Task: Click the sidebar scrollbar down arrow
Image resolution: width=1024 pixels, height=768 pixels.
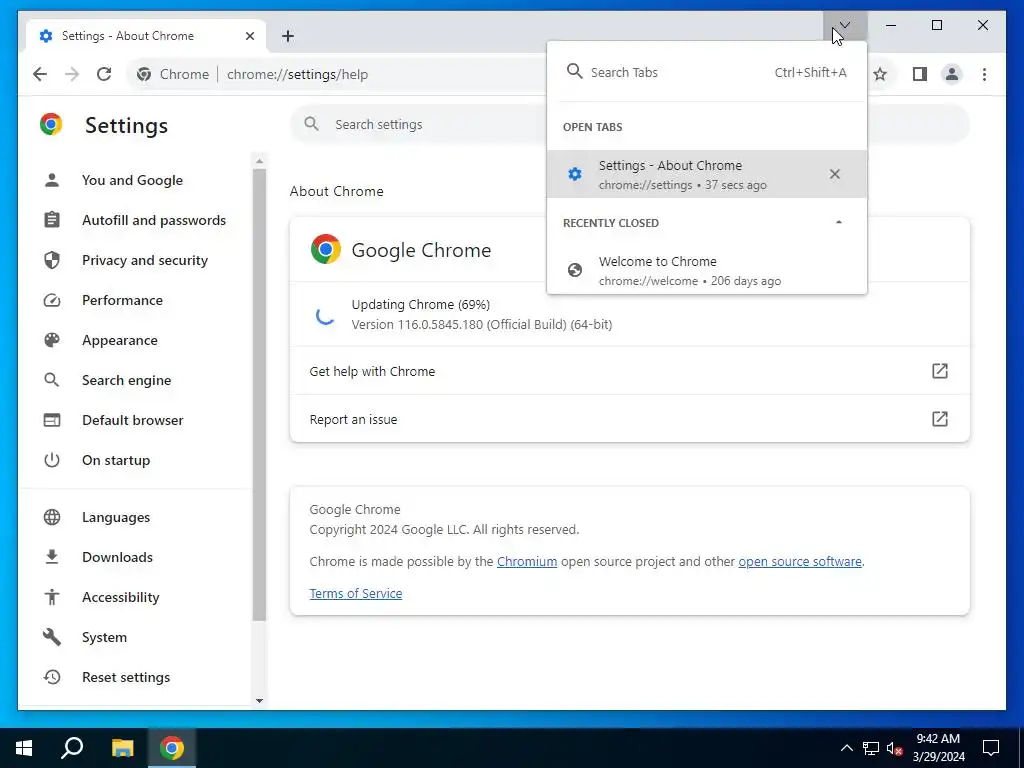Action: pos(259,701)
